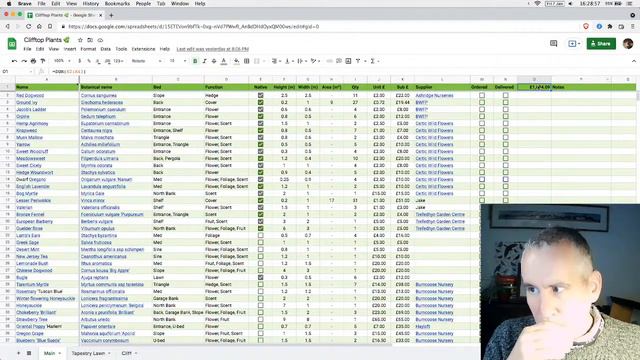Open Burncoose Nursery link in Tarentum Myrtle row
Screen dimensions: 640x360
click(434, 284)
